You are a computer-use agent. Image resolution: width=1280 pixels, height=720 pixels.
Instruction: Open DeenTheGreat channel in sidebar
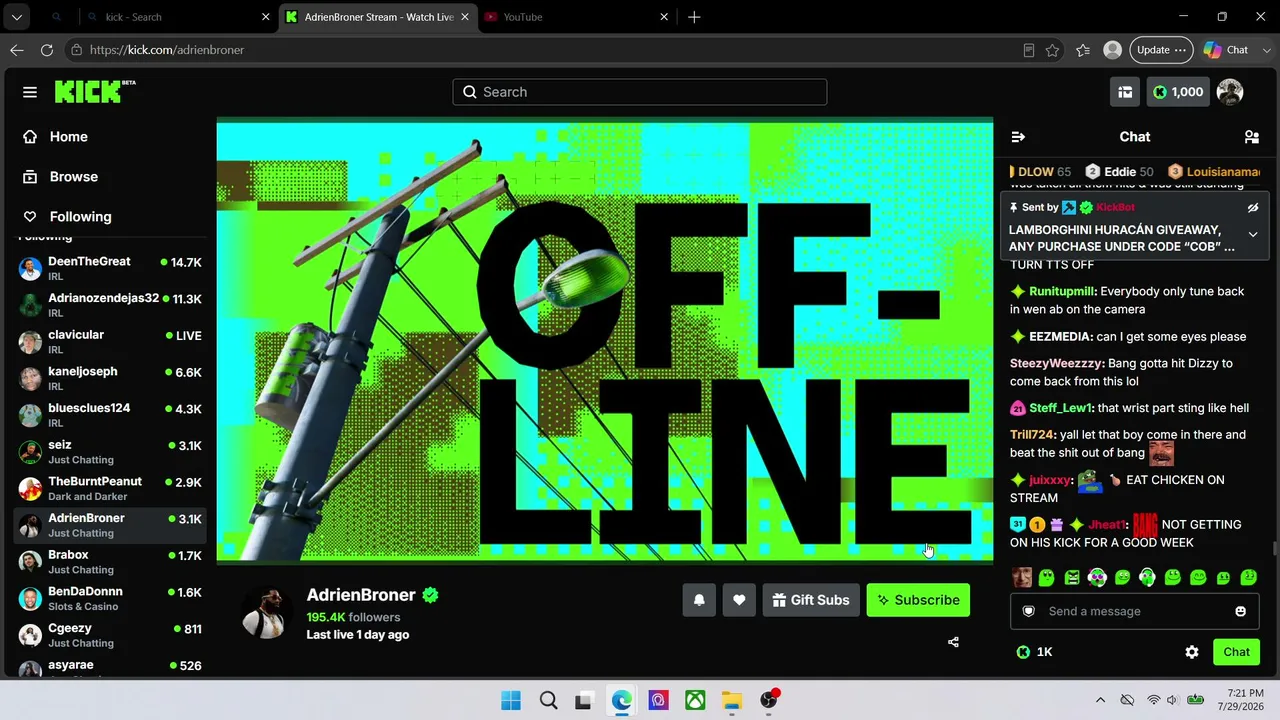[110, 268]
